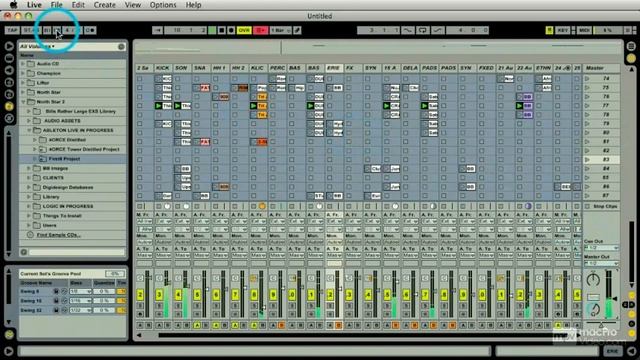This screenshot has width=640, height=360.
Task: Open the Hot-Swap browser sidebar icon
Action: coord(9,118)
